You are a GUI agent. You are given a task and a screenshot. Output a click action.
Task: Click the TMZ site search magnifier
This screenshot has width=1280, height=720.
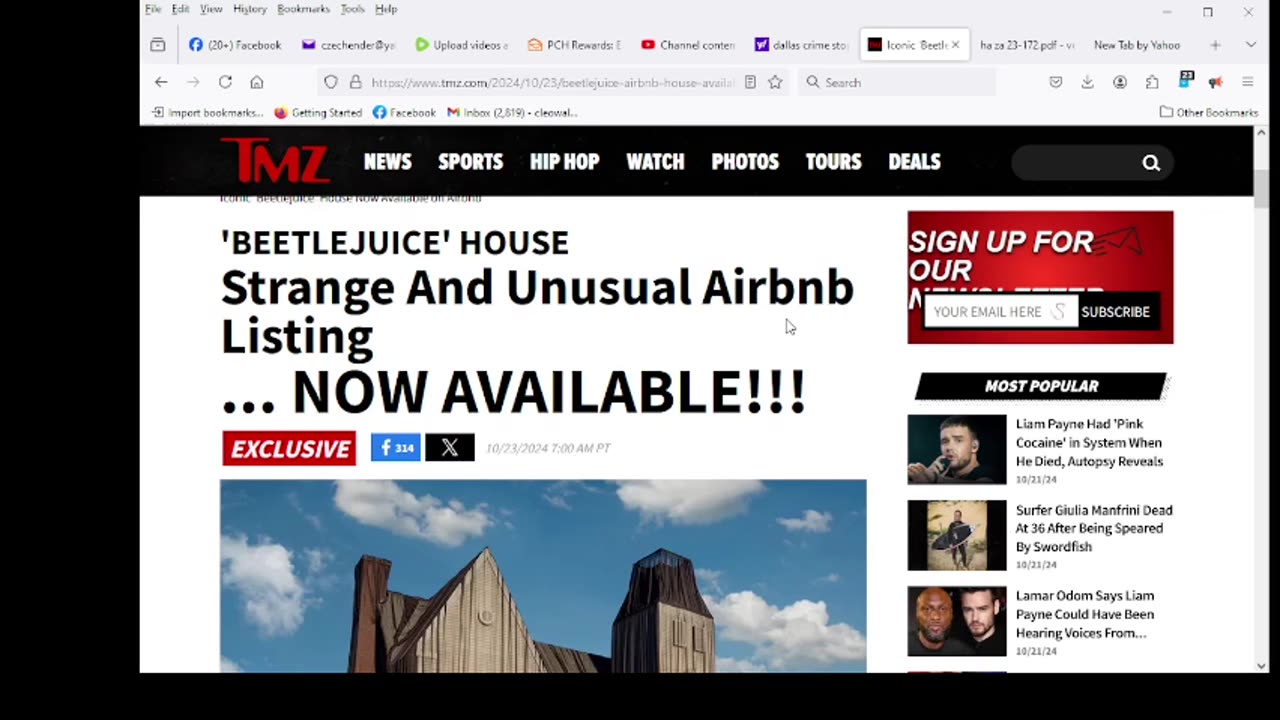[1151, 163]
